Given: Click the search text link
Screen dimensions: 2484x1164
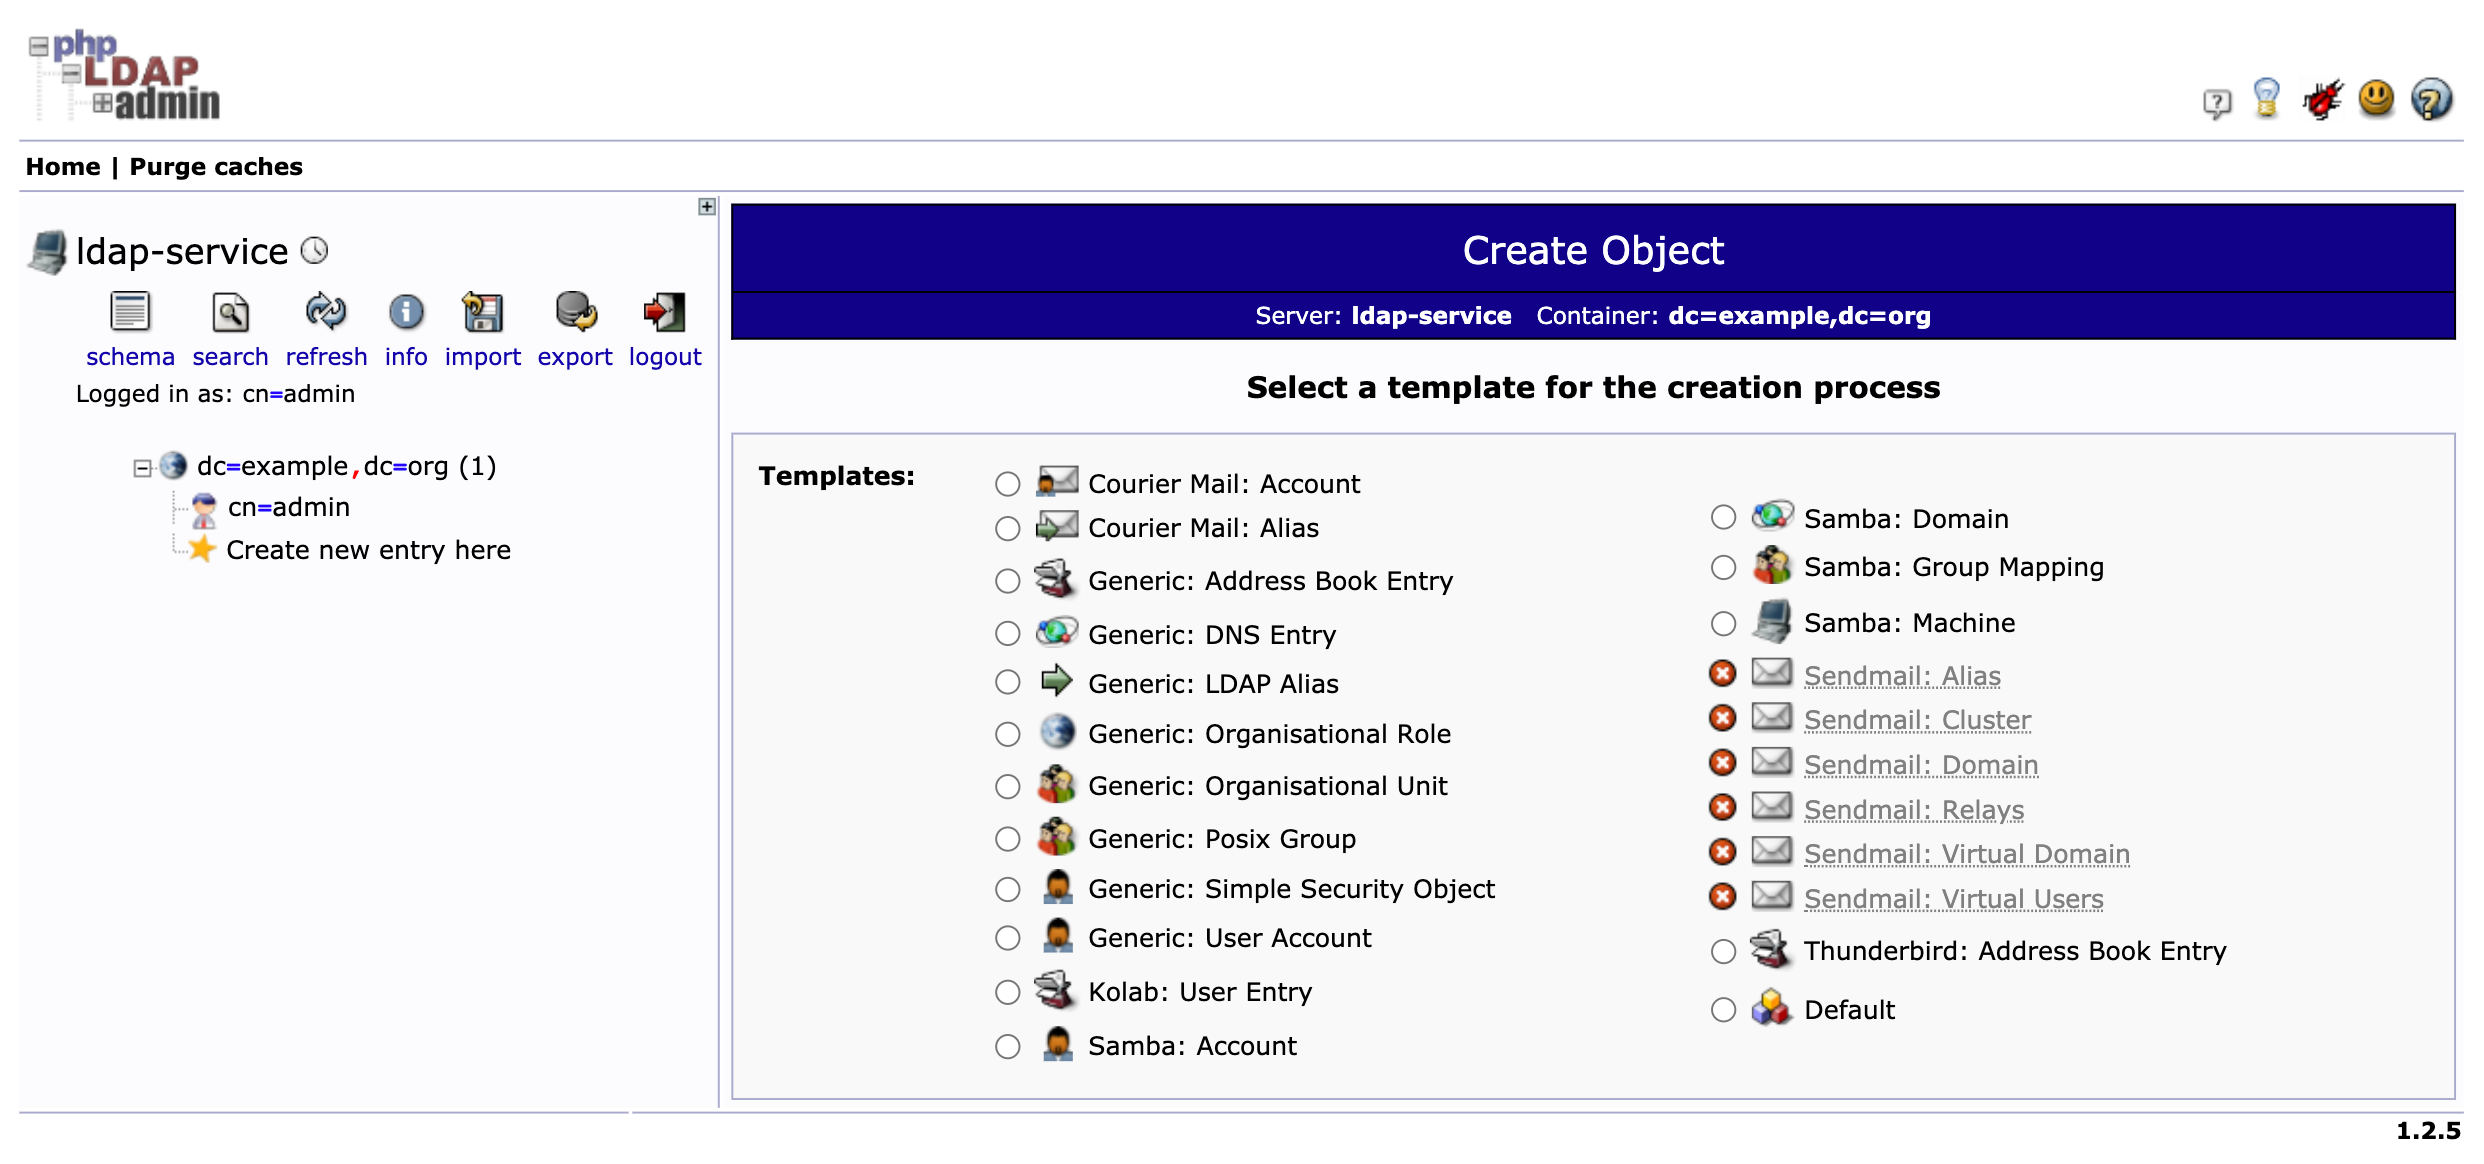Looking at the screenshot, I should [x=230, y=357].
